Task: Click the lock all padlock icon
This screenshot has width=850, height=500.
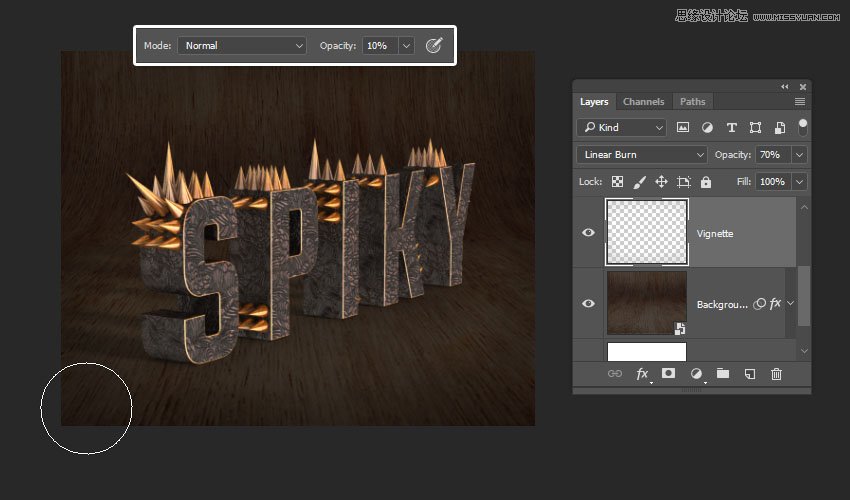Action: (x=706, y=182)
